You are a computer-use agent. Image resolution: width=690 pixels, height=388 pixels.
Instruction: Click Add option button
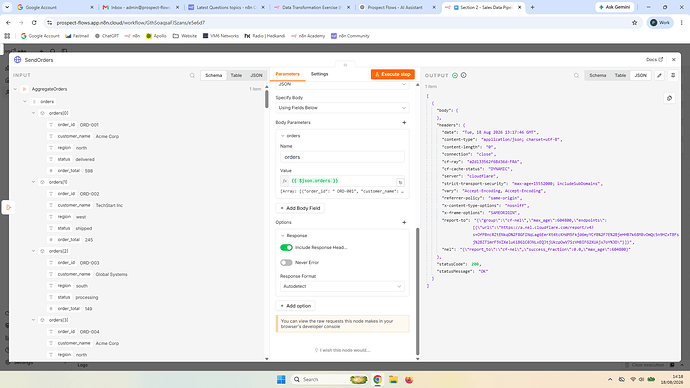(295, 306)
